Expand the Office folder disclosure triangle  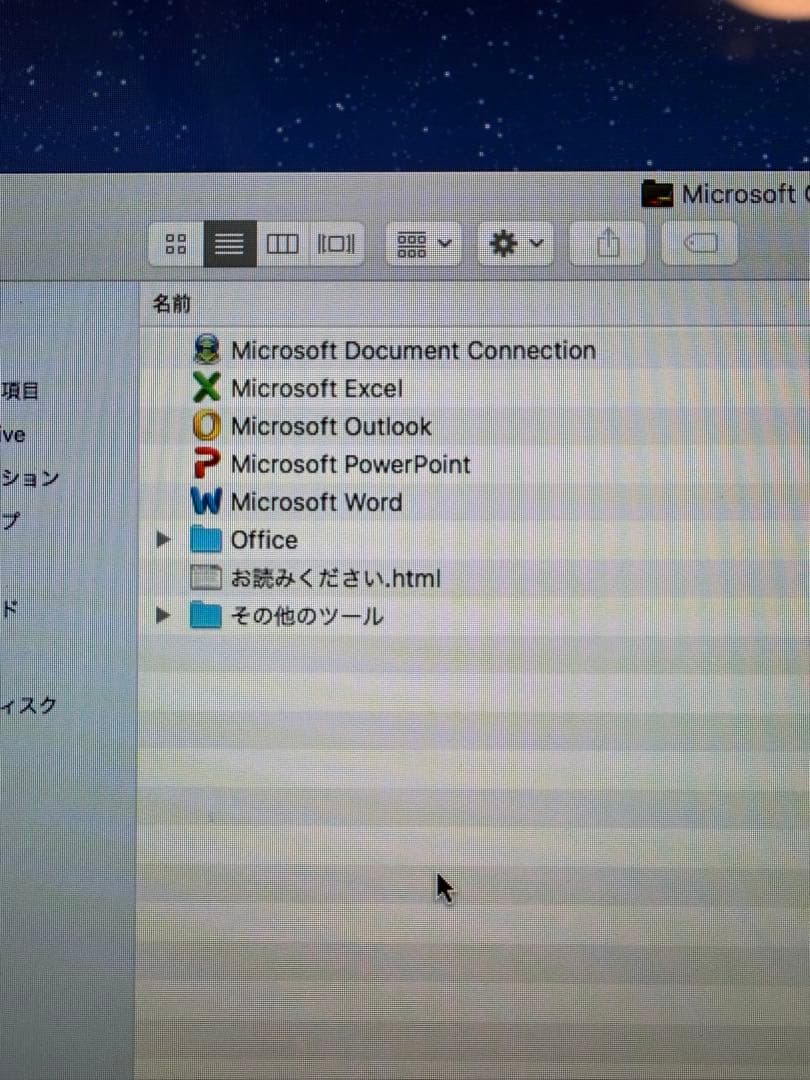pyautogui.click(x=163, y=539)
